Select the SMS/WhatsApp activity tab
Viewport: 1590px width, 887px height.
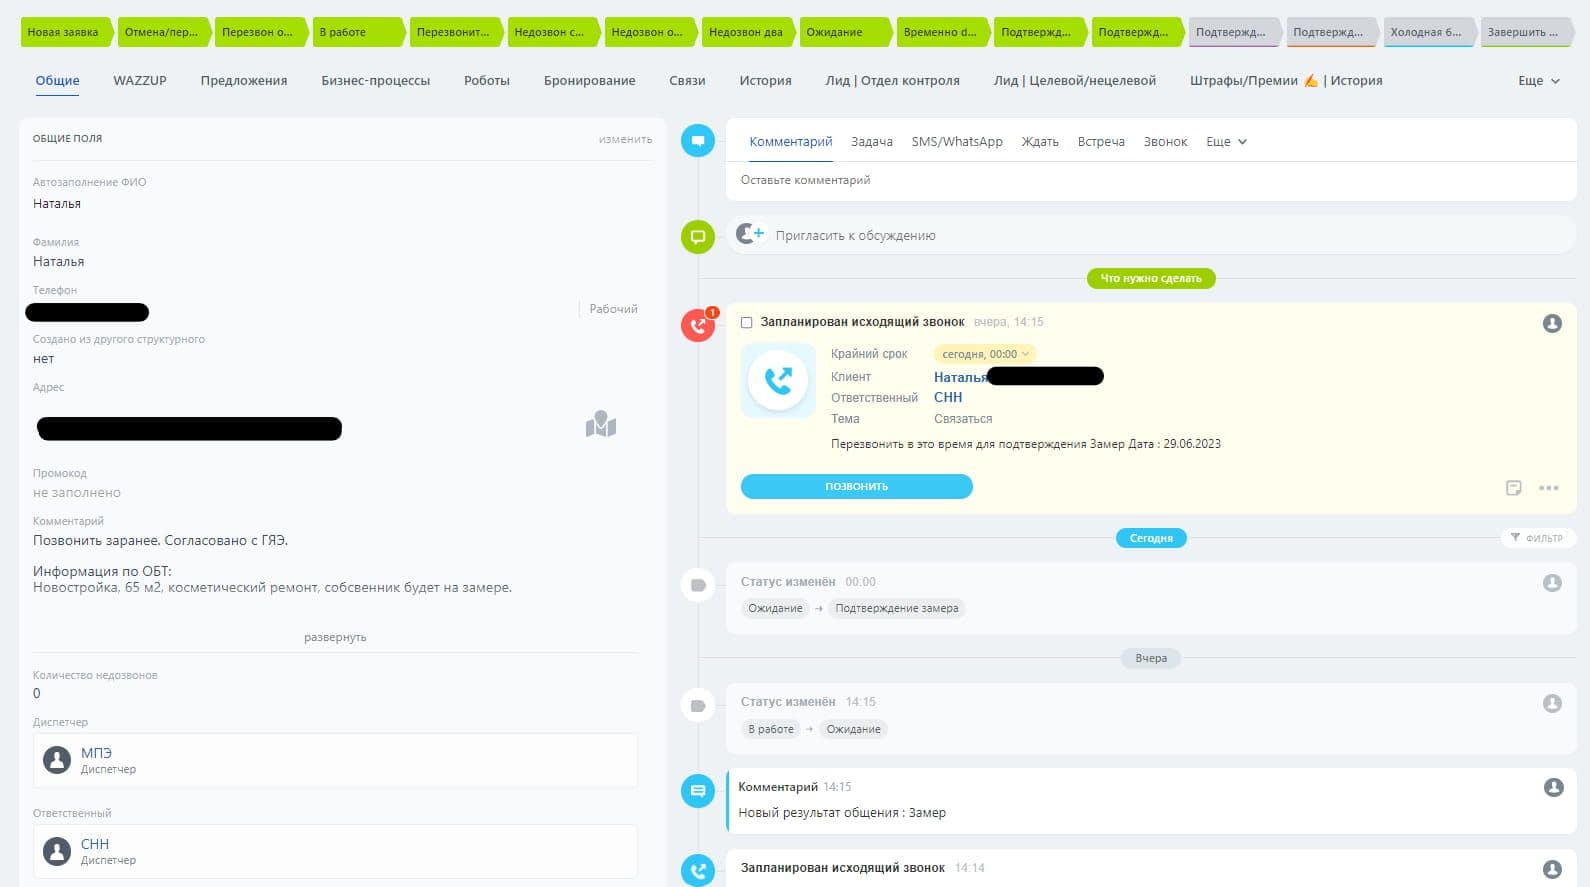coord(957,142)
